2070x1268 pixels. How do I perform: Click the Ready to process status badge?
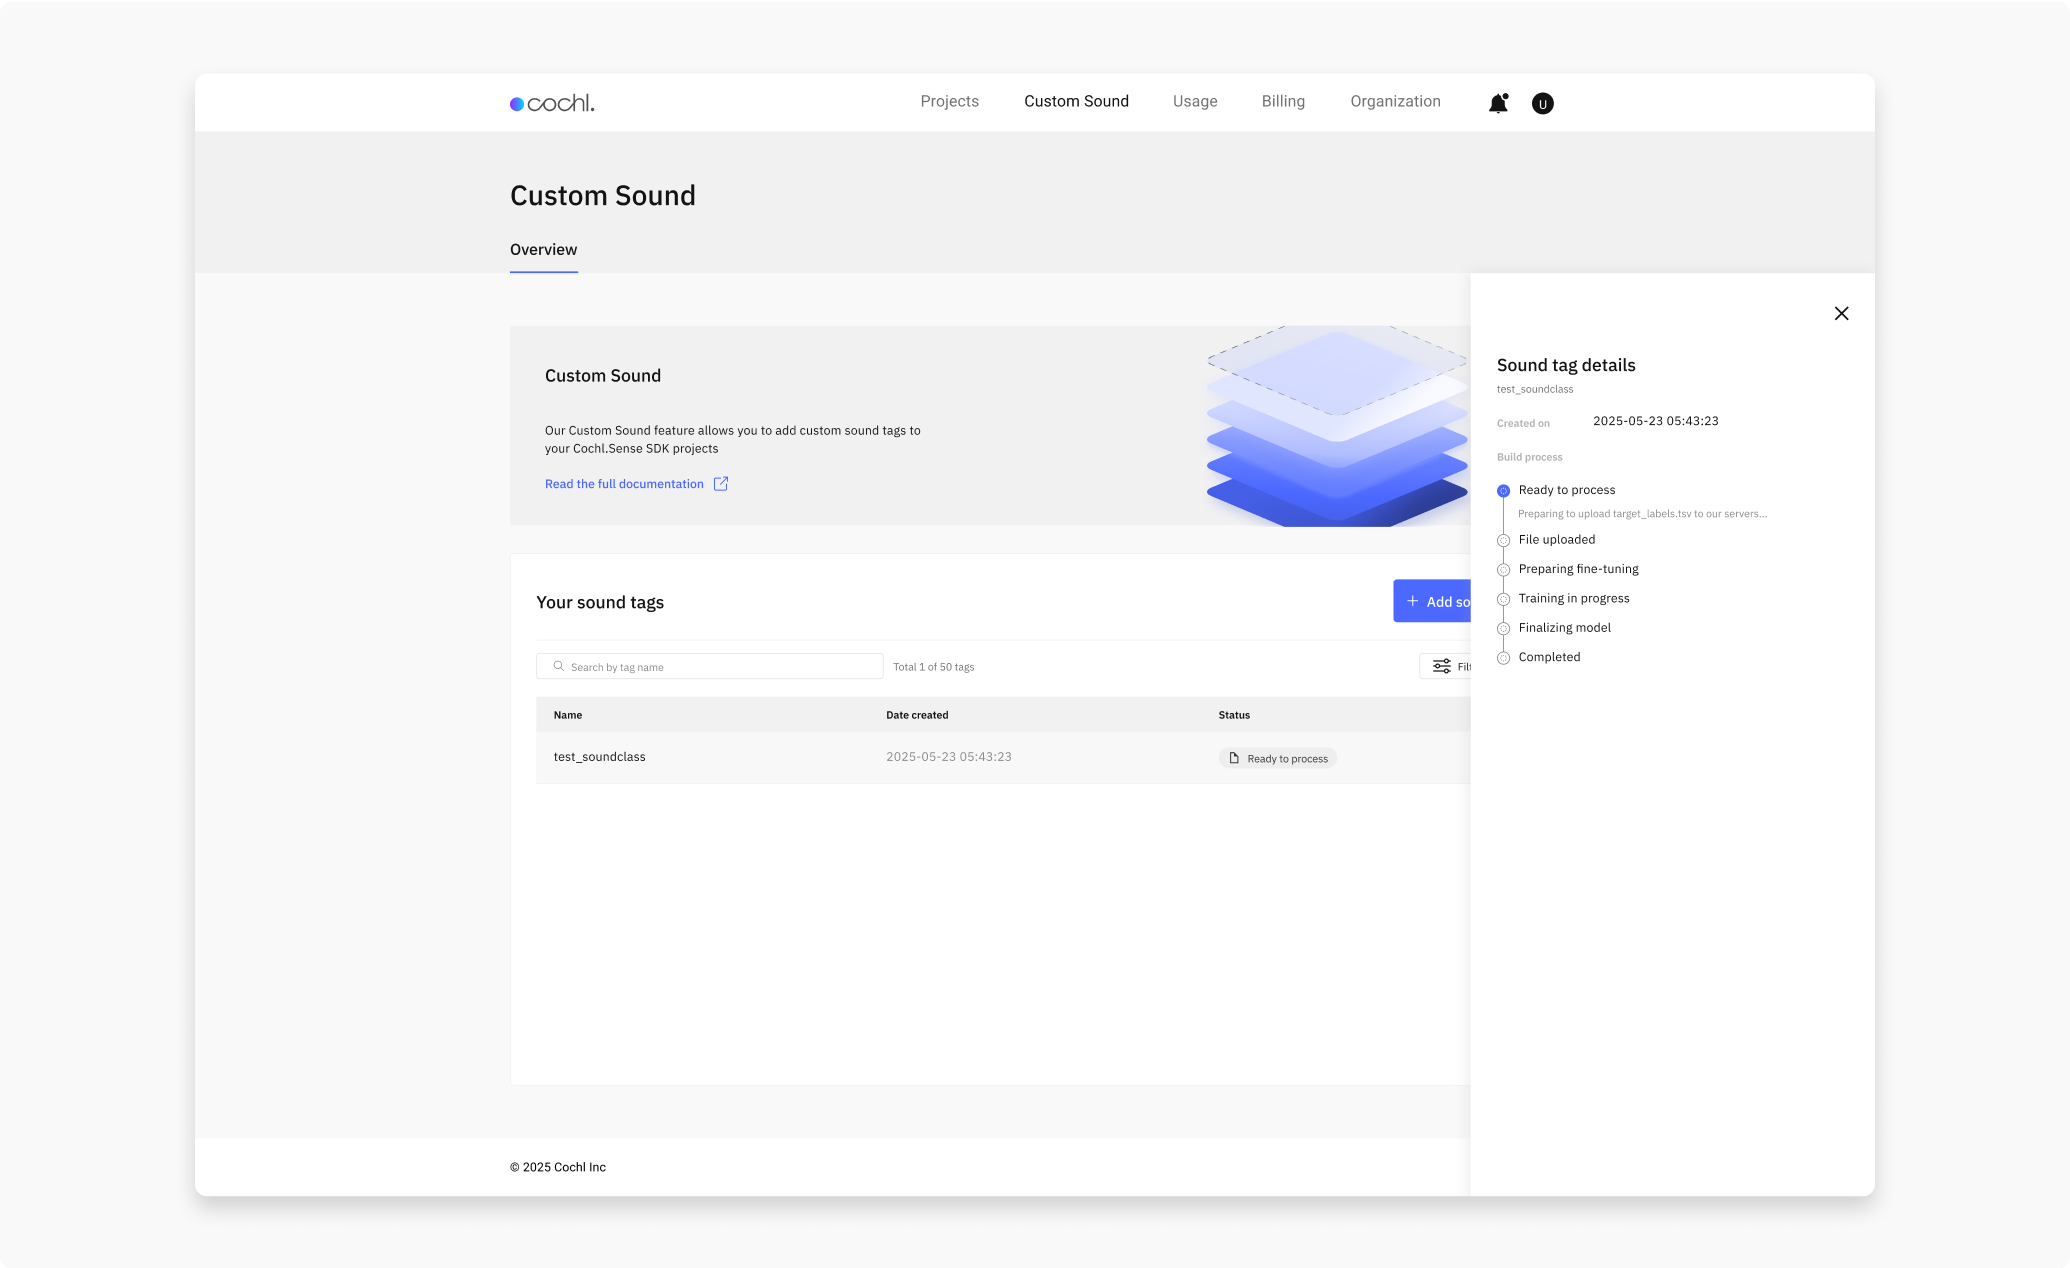point(1278,758)
